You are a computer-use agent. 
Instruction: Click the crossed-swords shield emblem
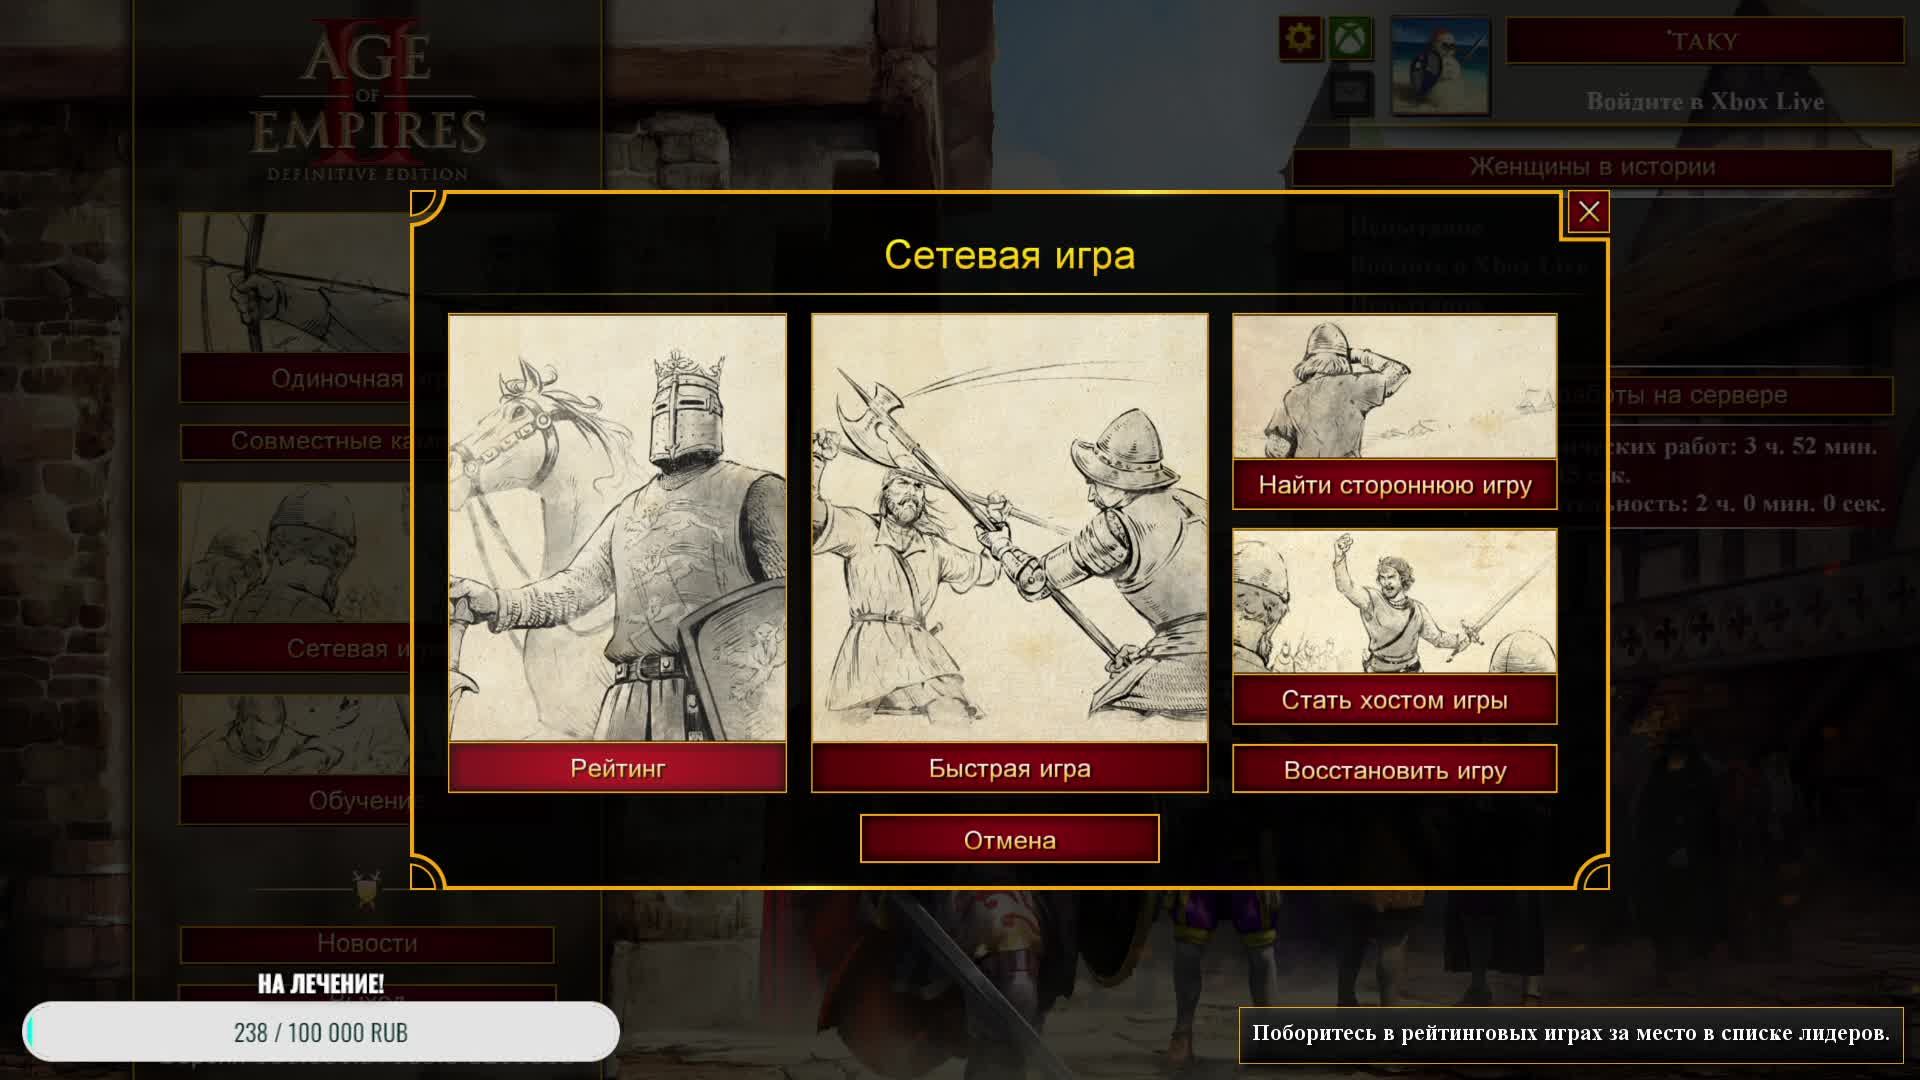[x=367, y=888]
